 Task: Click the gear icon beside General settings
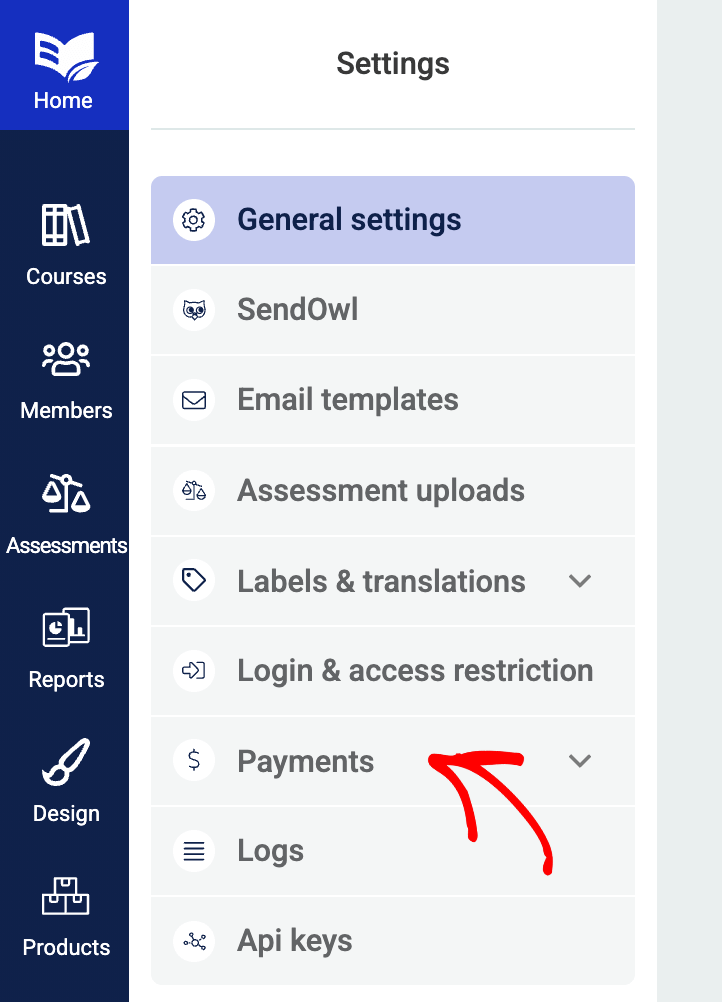194,220
